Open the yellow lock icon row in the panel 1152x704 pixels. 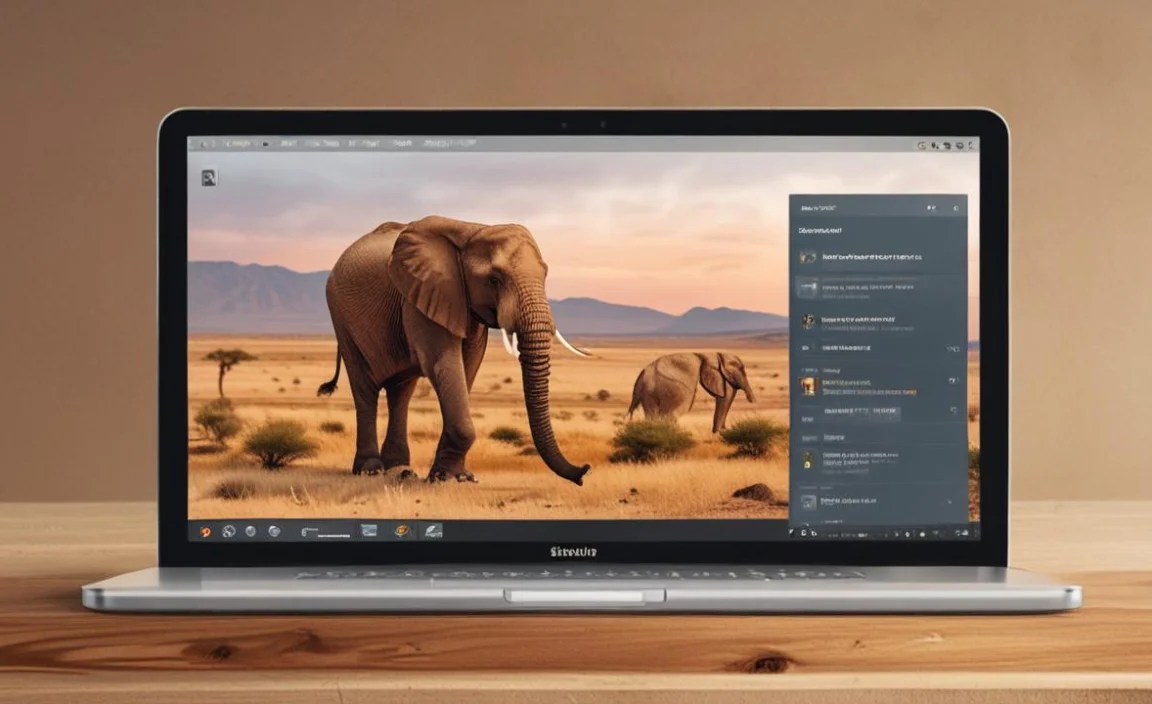pyautogui.click(x=878, y=460)
